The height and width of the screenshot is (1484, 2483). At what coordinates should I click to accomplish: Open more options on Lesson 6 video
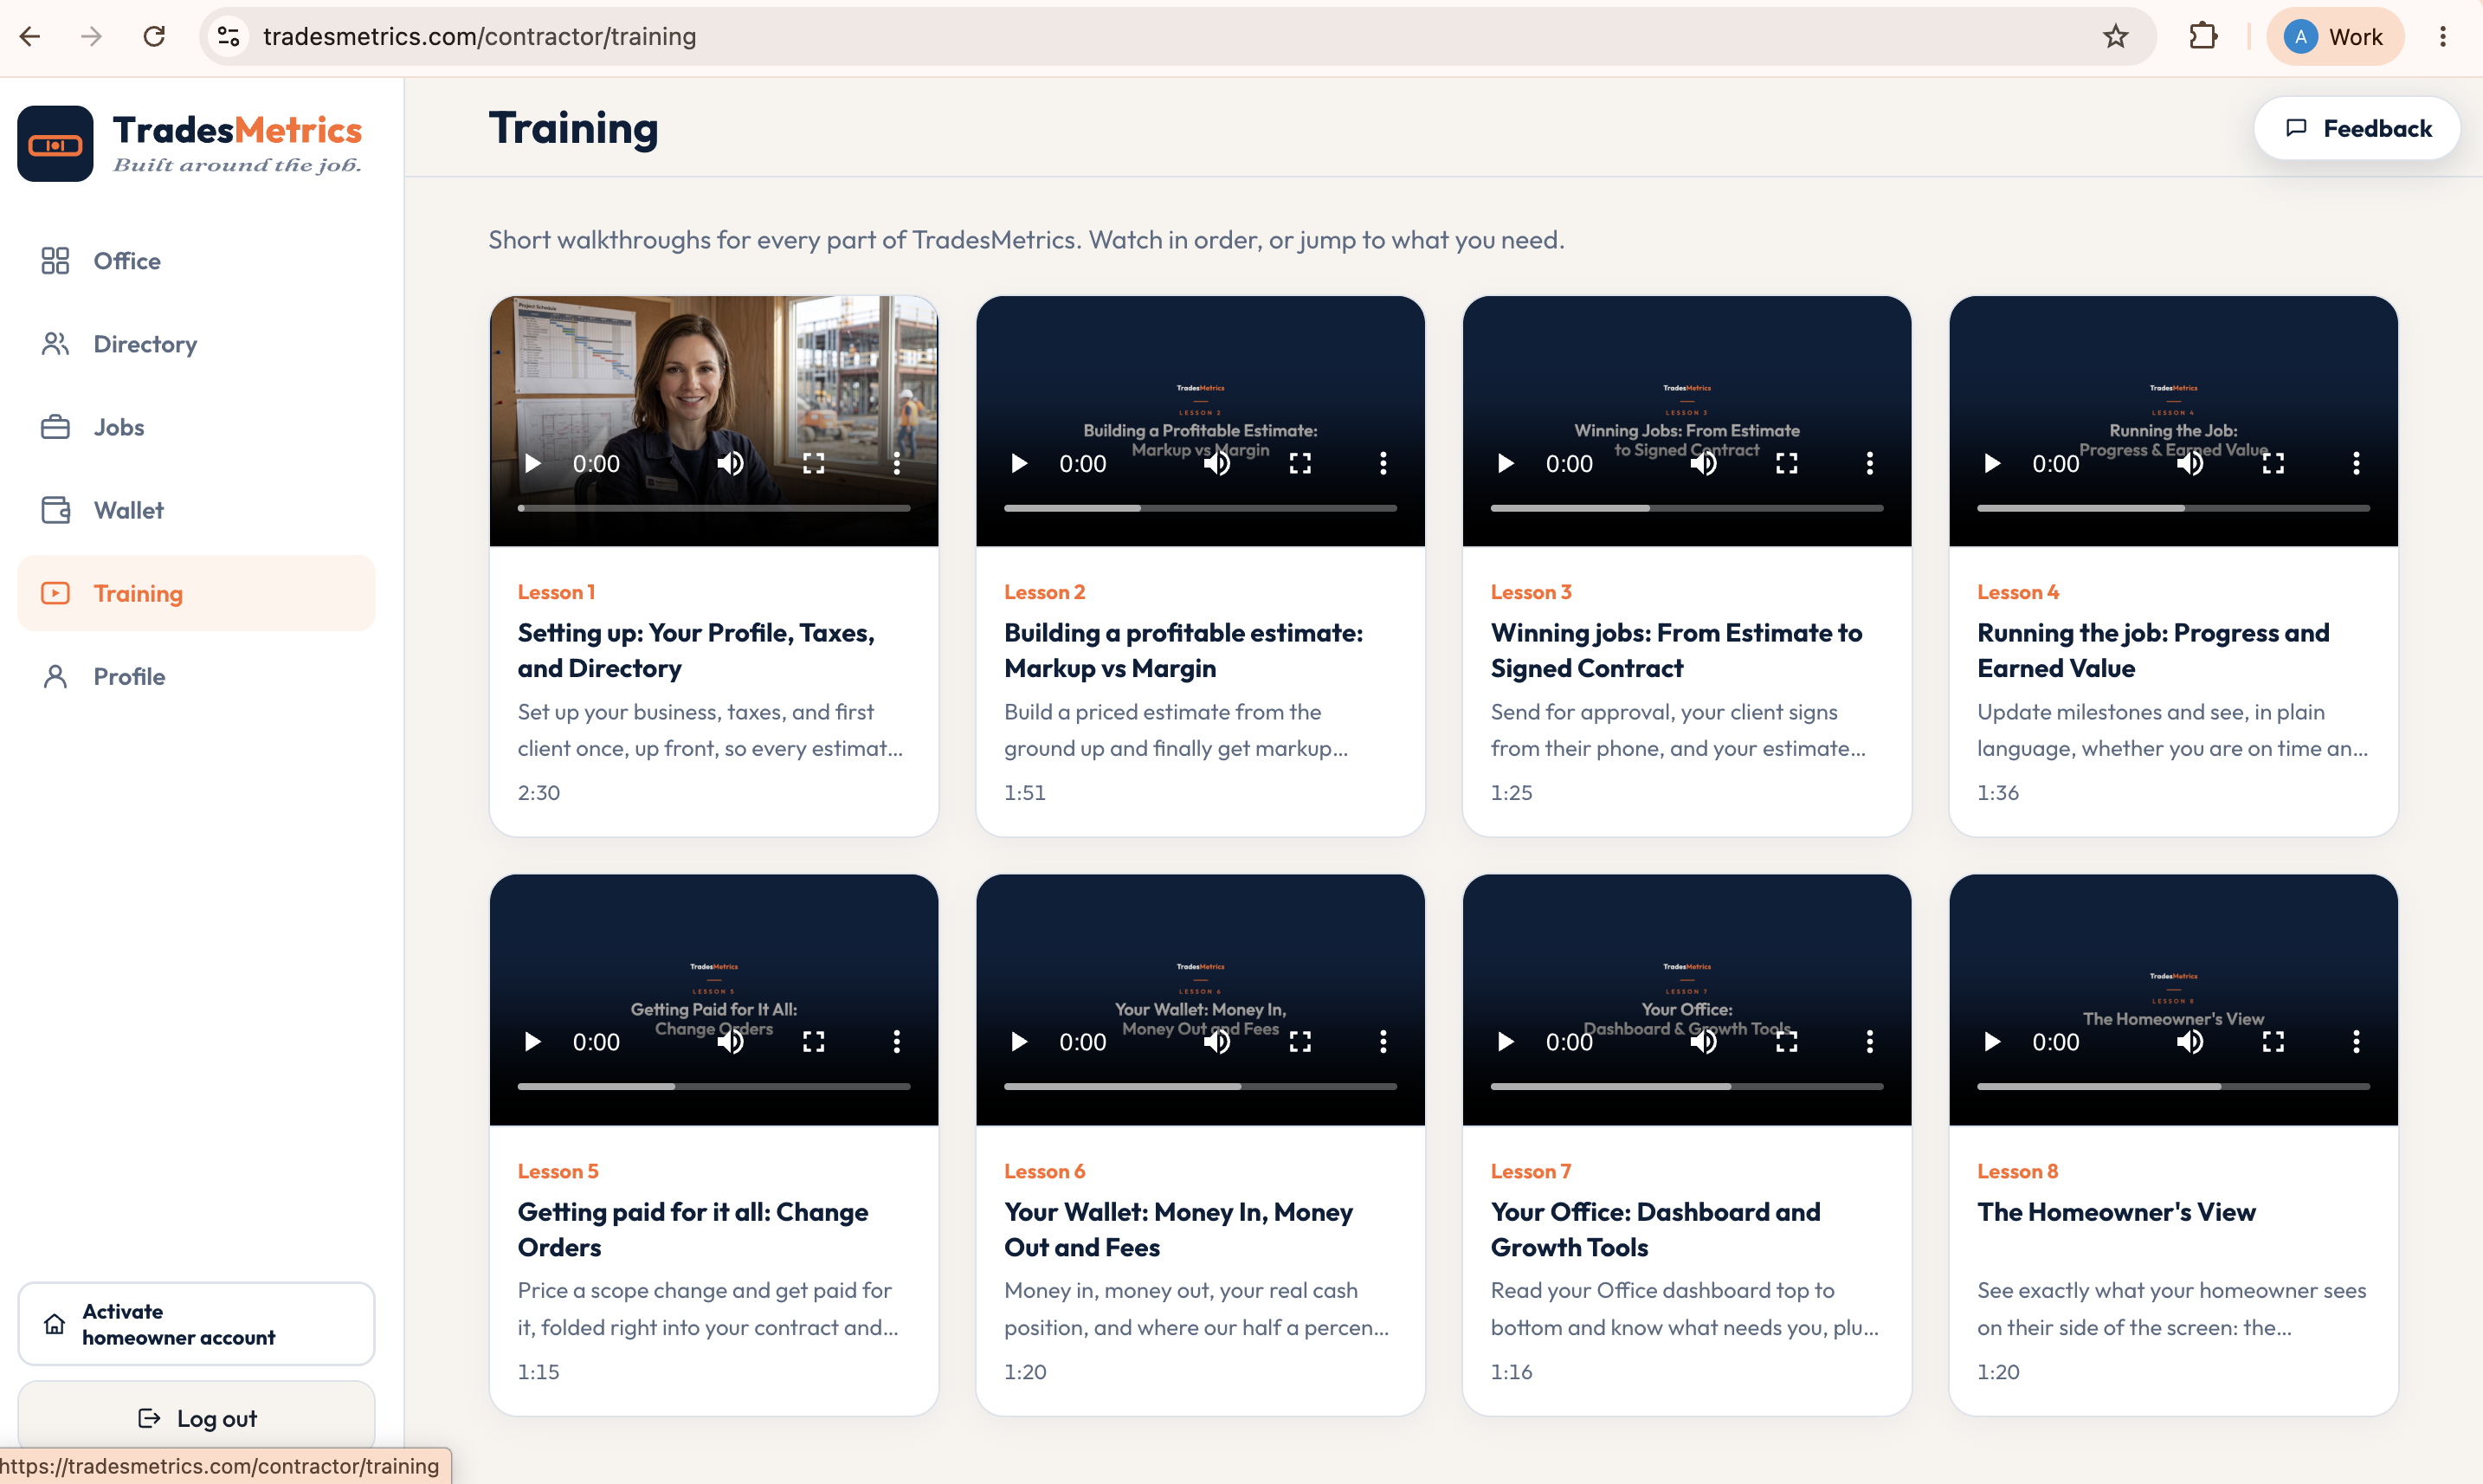point(1383,1042)
